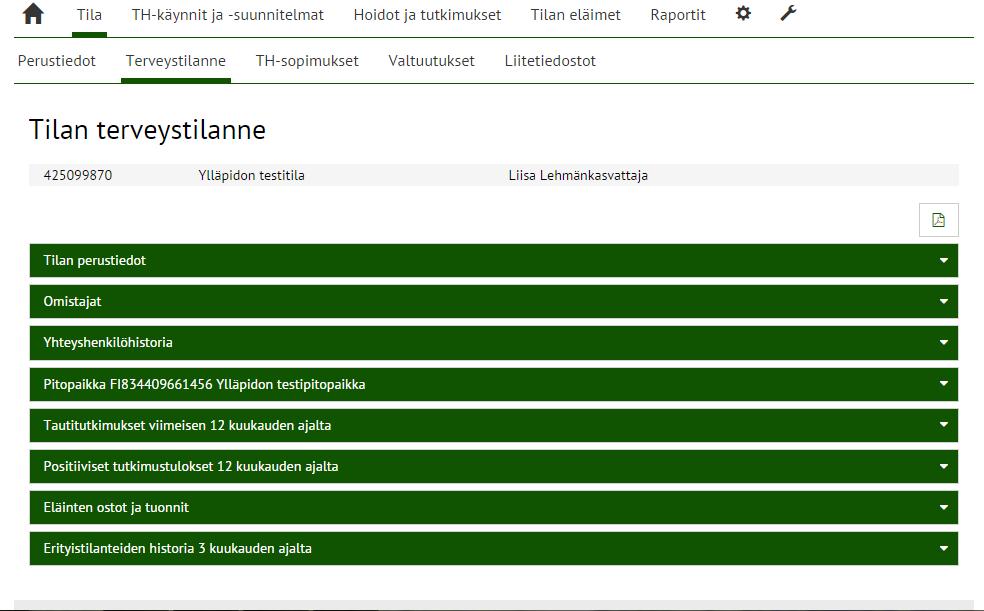
Task: Switch to the Terveystilanne tab
Action: [176, 61]
